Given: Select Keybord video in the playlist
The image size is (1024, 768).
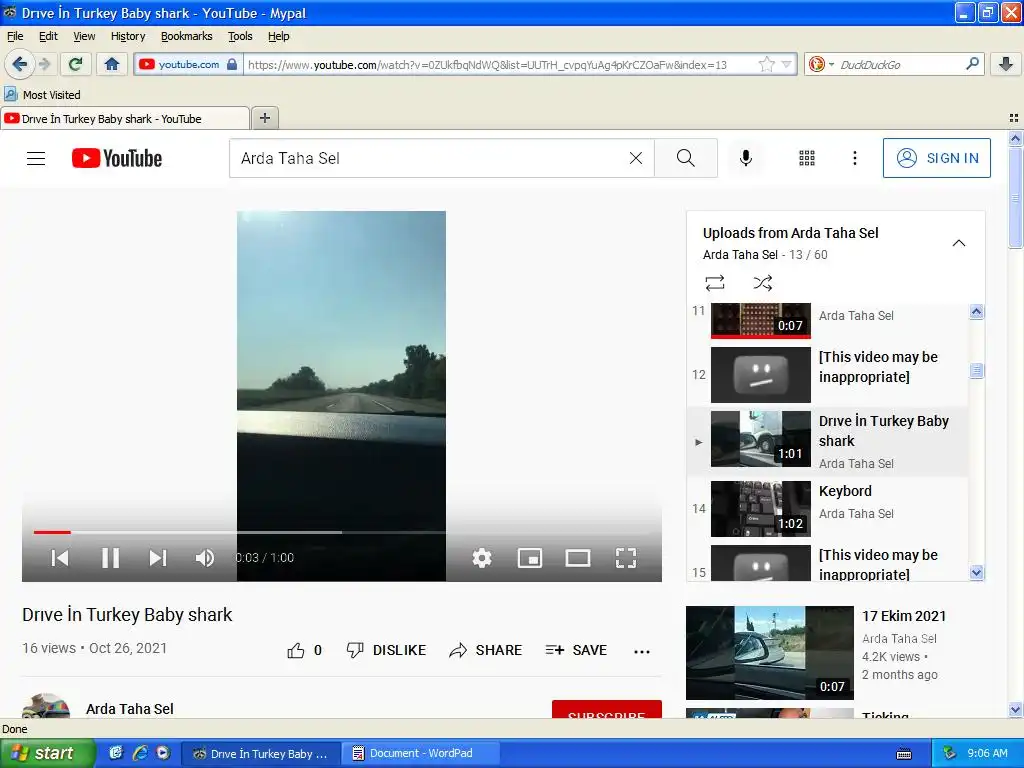Looking at the screenshot, I should 827,509.
